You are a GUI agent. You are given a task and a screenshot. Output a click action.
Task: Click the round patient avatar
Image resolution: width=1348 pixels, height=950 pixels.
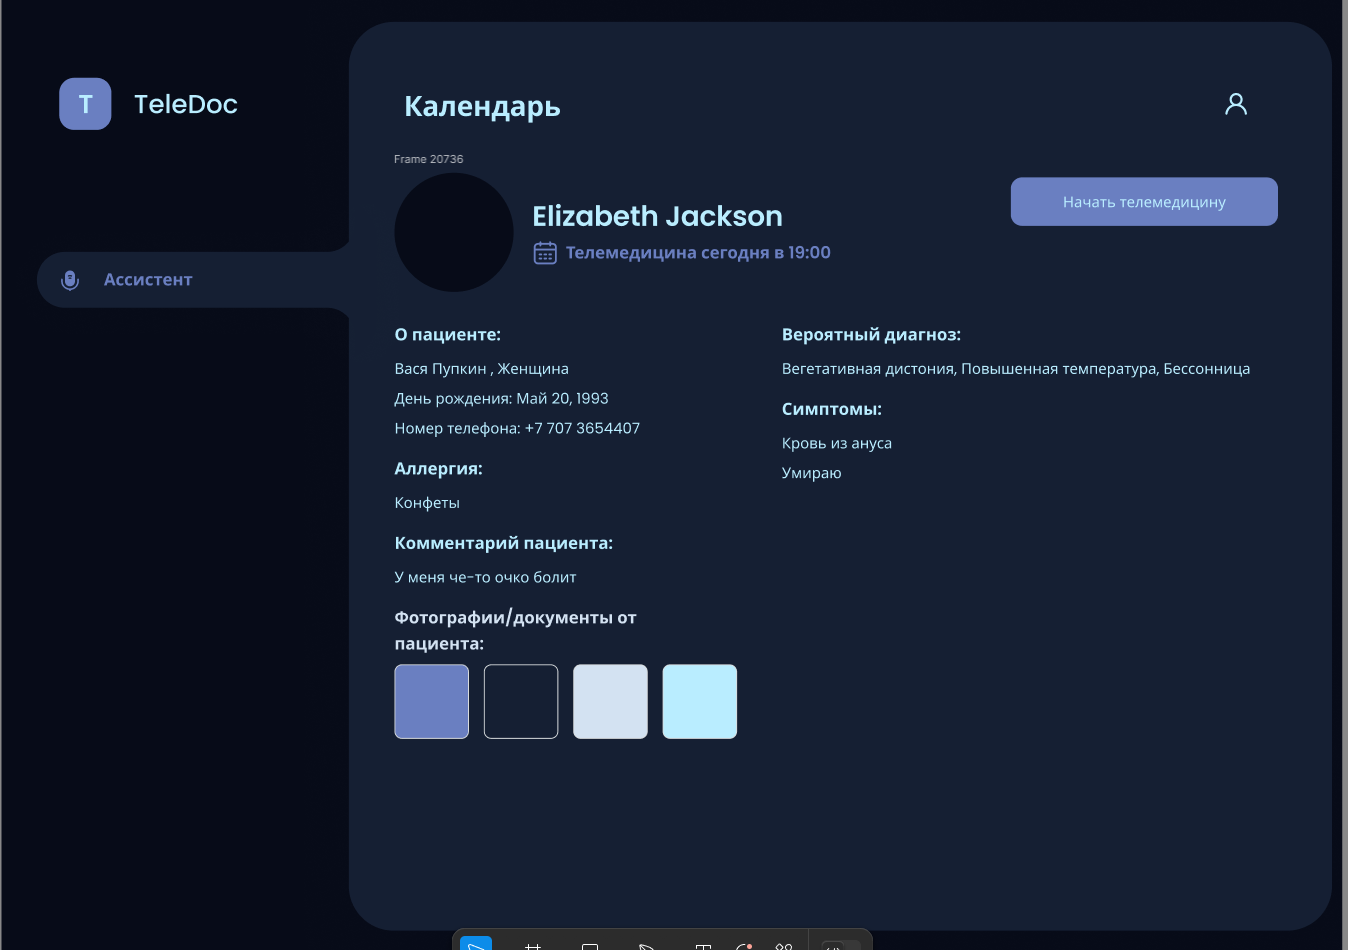[454, 233]
